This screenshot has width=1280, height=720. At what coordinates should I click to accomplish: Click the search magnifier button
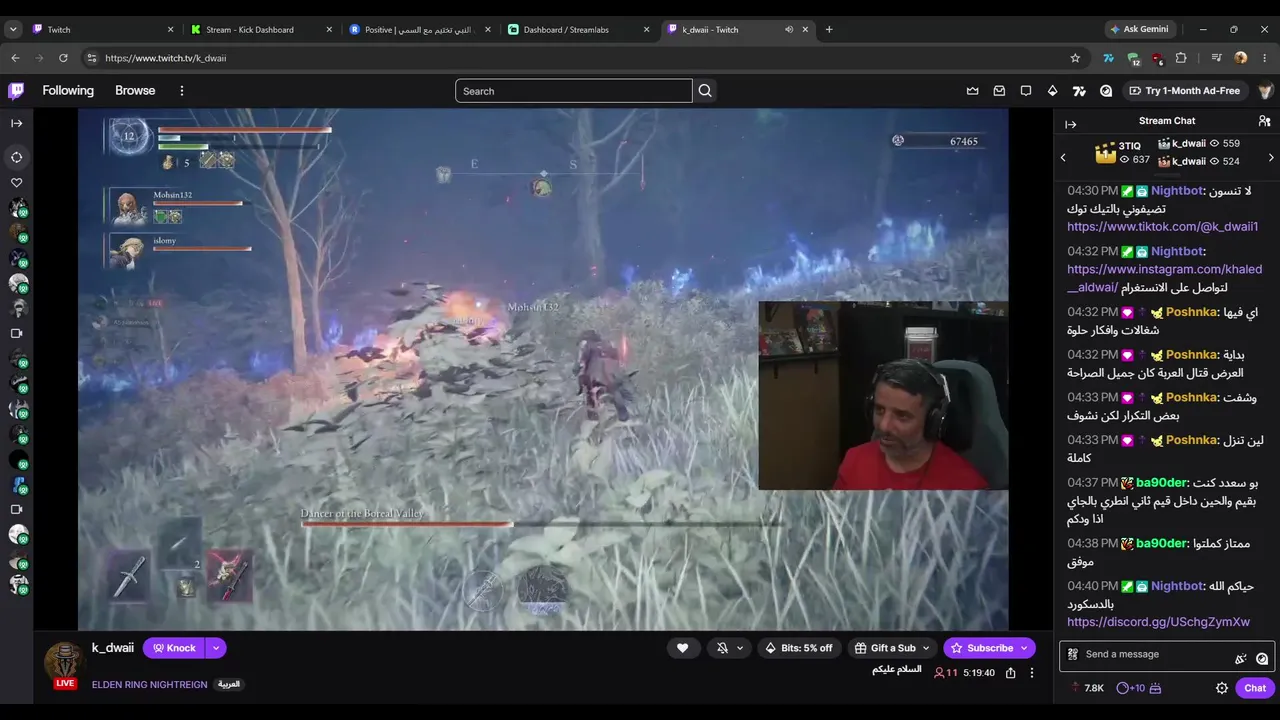pyautogui.click(x=705, y=91)
